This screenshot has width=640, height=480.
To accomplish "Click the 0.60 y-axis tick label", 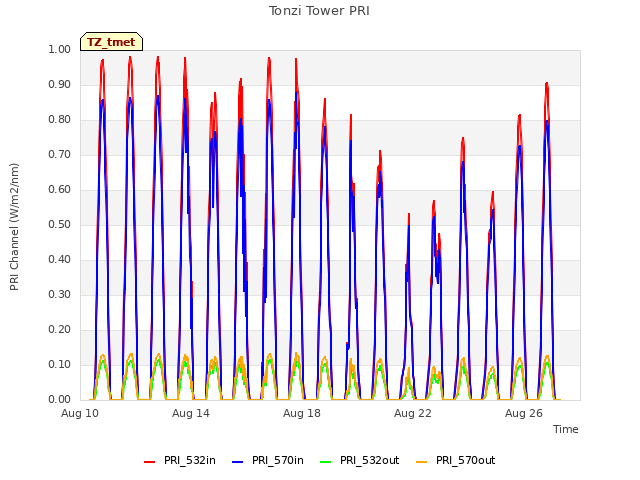I will click(60, 189).
